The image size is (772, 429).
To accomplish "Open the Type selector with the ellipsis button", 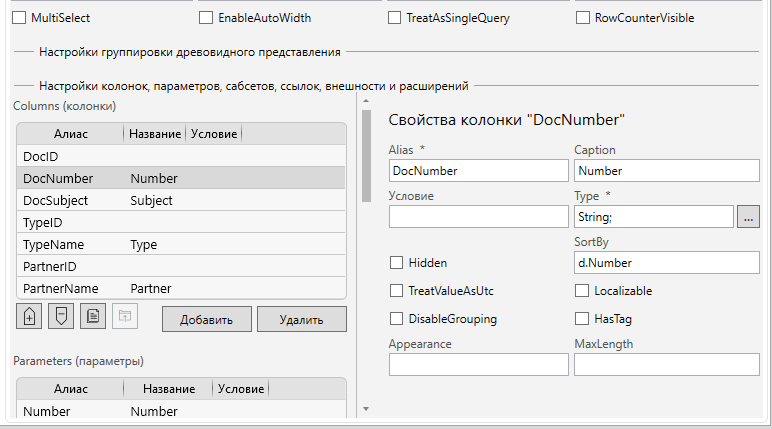I will coord(748,216).
